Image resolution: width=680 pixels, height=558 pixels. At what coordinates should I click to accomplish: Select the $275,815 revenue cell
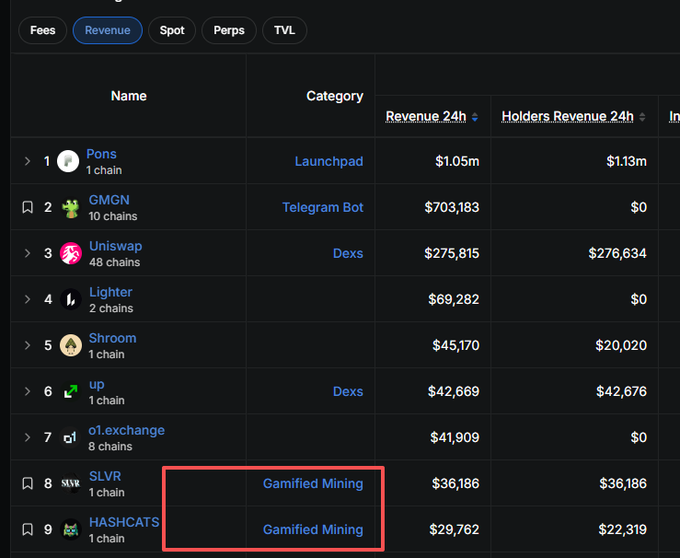pos(451,253)
